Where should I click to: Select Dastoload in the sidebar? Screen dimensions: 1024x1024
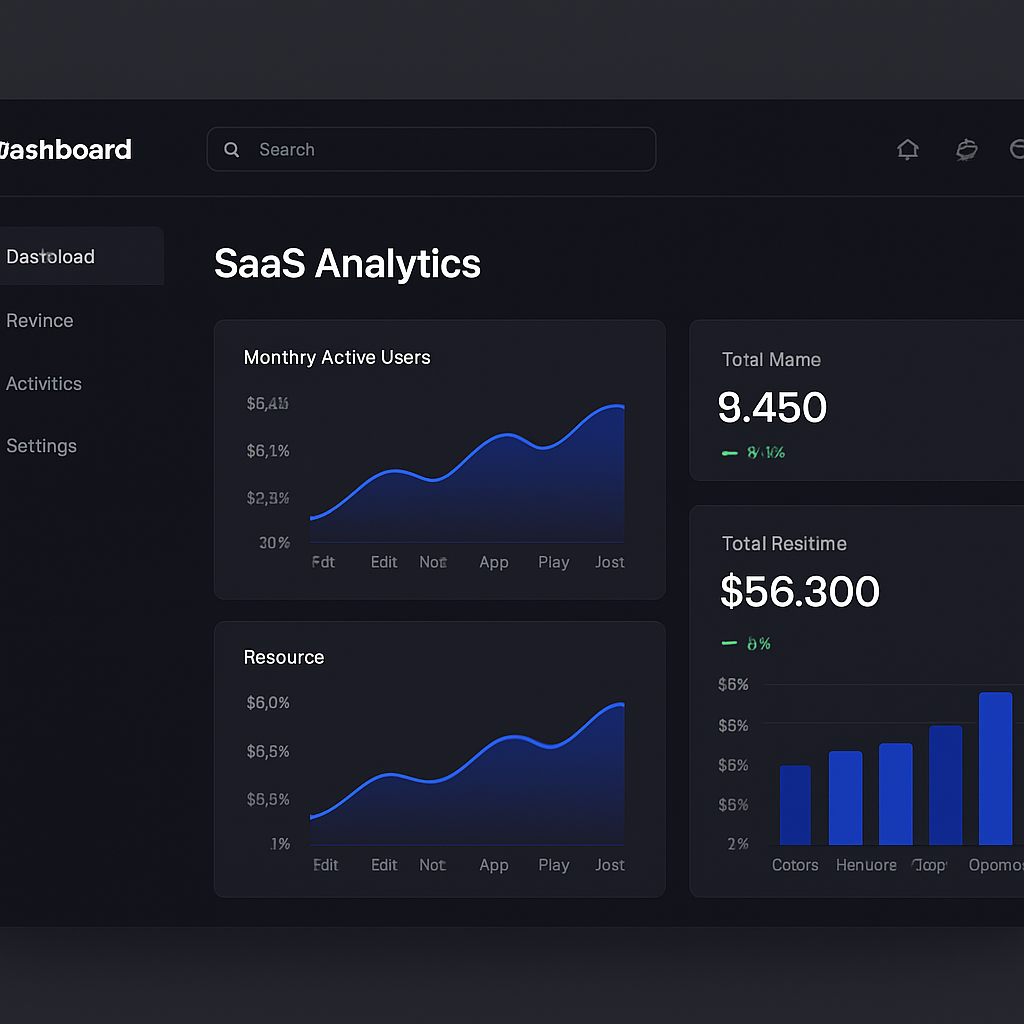[81, 256]
